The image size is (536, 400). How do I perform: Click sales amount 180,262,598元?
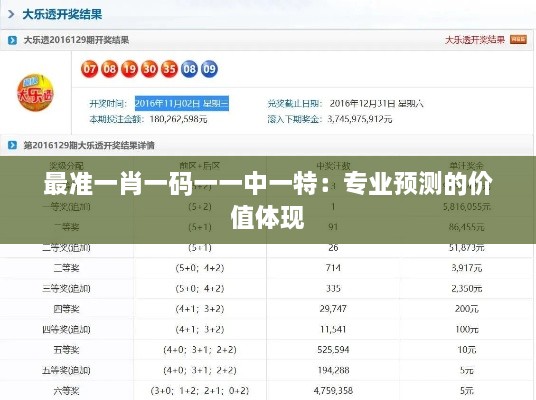[x=178, y=119]
